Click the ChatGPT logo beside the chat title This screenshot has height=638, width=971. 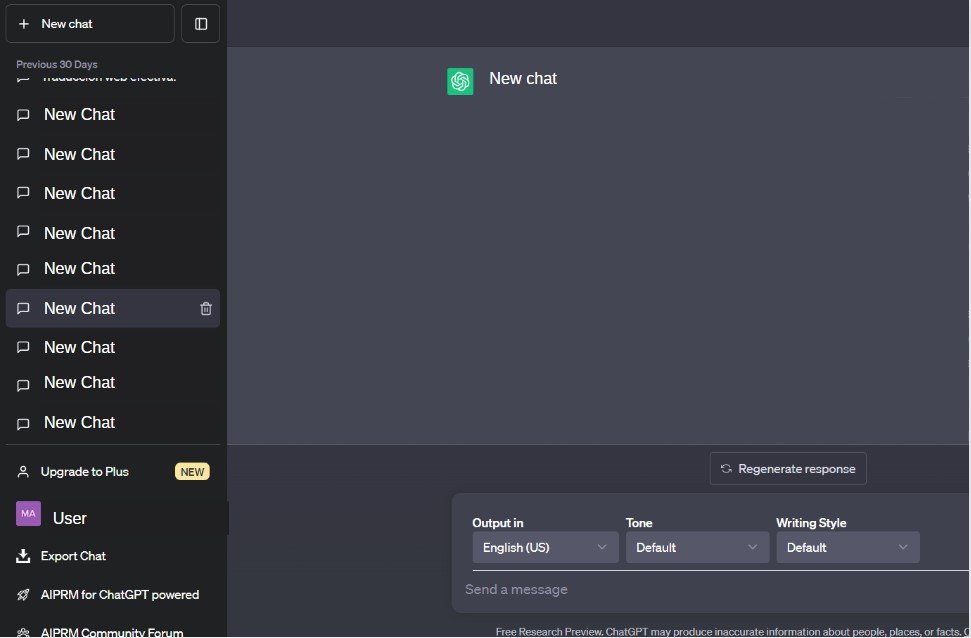point(460,81)
